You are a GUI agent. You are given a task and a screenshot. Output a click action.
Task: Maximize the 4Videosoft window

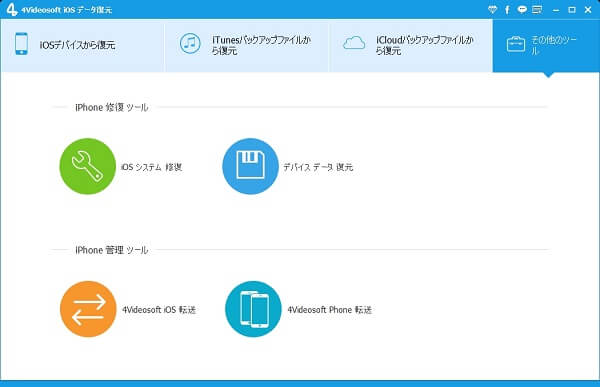coord(572,10)
